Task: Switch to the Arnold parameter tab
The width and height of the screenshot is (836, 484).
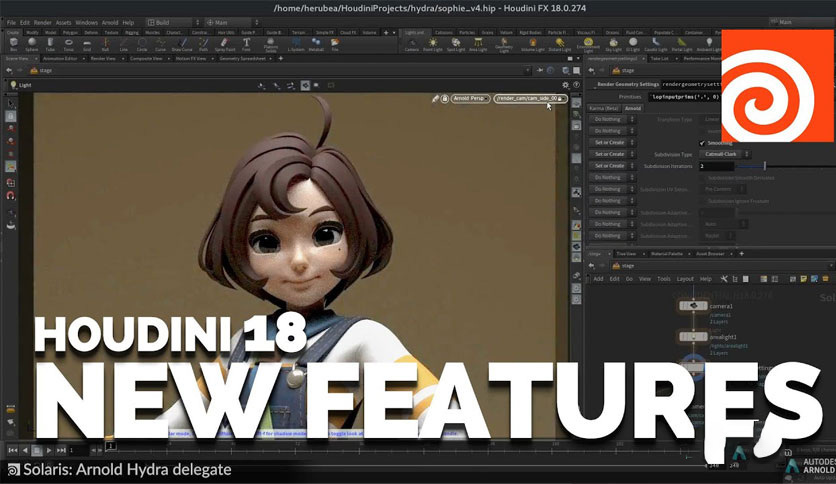Action: [633, 108]
